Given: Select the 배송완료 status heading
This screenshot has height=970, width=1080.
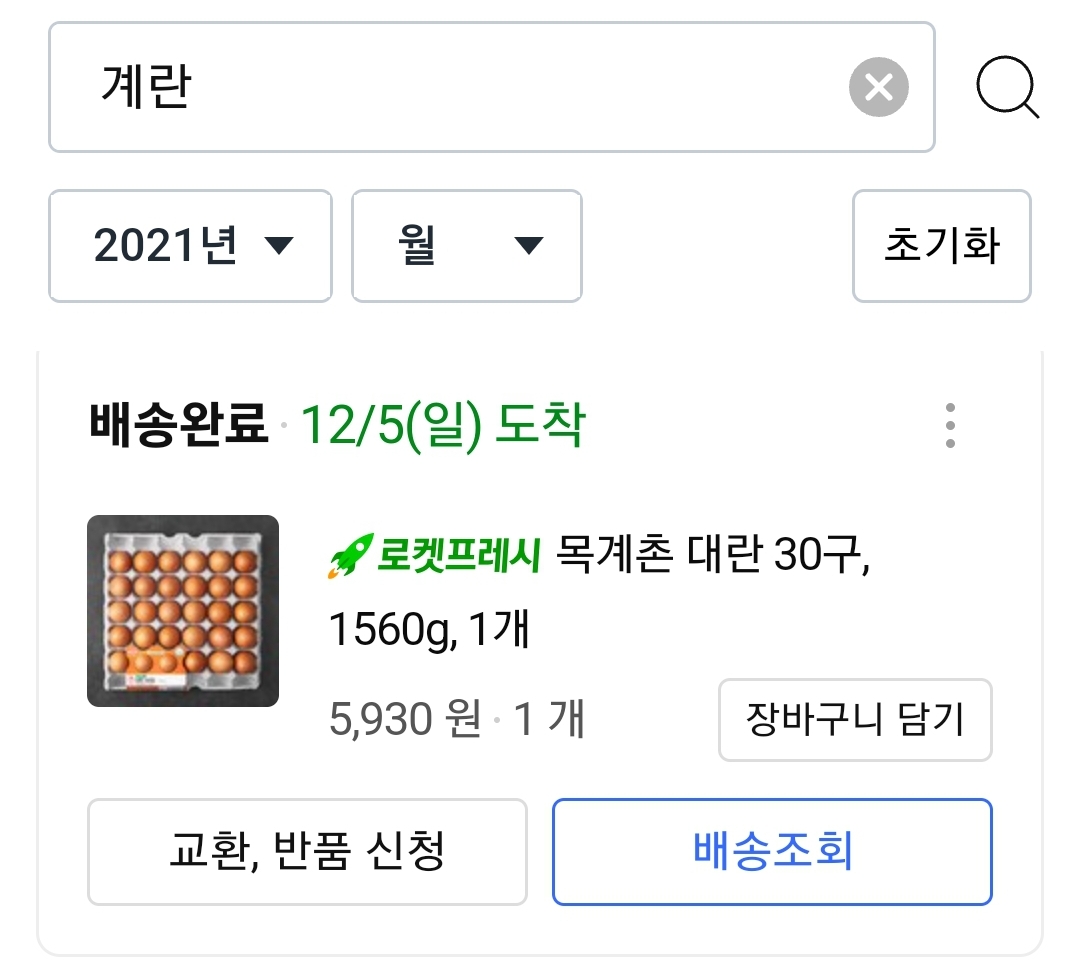Looking at the screenshot, I should tap(179, 427).
